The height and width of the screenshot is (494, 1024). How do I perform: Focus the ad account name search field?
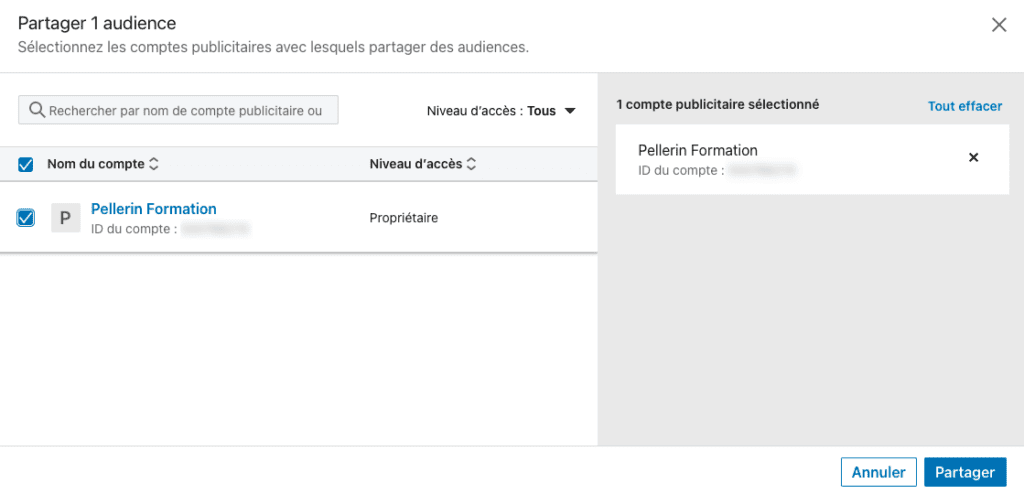pyautogui.click(x=185, y=111)
